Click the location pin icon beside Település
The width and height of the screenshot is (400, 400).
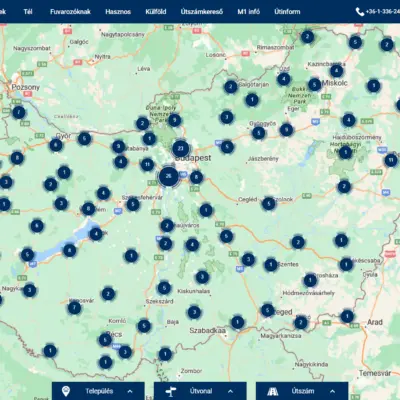tap(66, 391)
